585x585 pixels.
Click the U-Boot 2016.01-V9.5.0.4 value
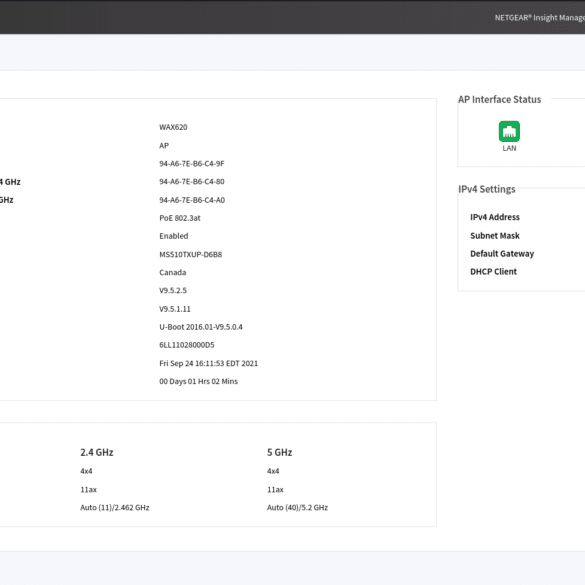[x=201, y=327]
